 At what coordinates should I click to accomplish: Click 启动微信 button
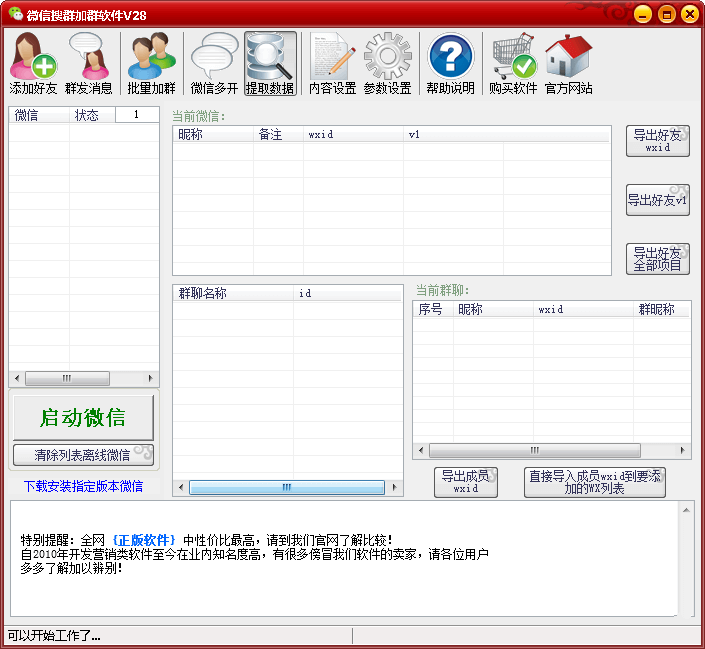click(x=83, y=418)
